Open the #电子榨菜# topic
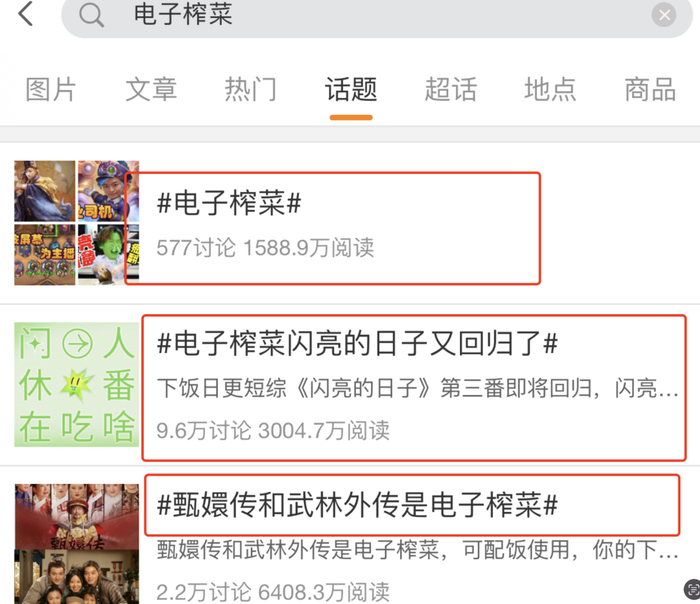Viewport: 700px width, 604px height. tap(229, 203)
